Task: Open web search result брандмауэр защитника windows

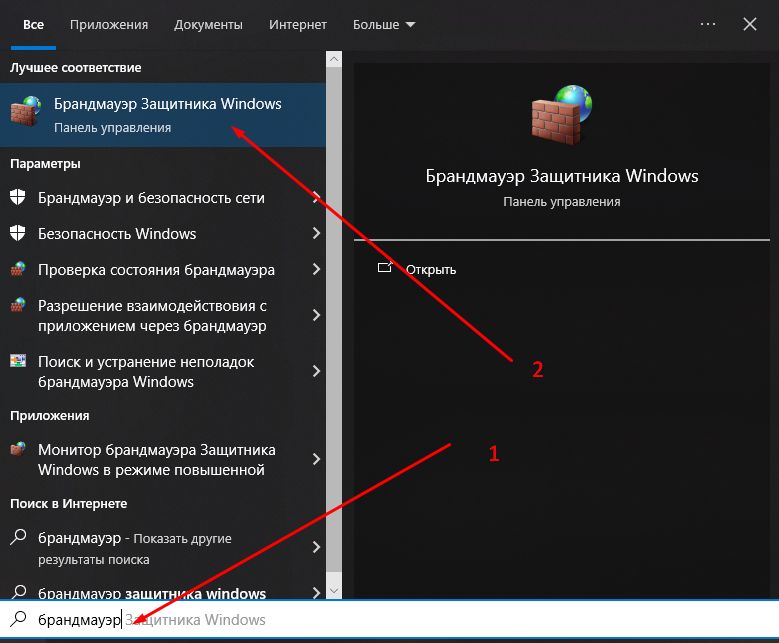Action: pyautogui.click(x=152, y=593)
